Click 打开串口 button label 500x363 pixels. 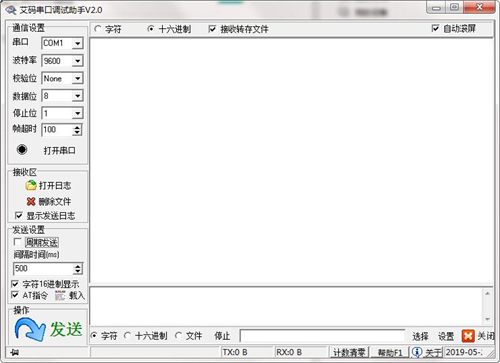click(x=59, y=150)
